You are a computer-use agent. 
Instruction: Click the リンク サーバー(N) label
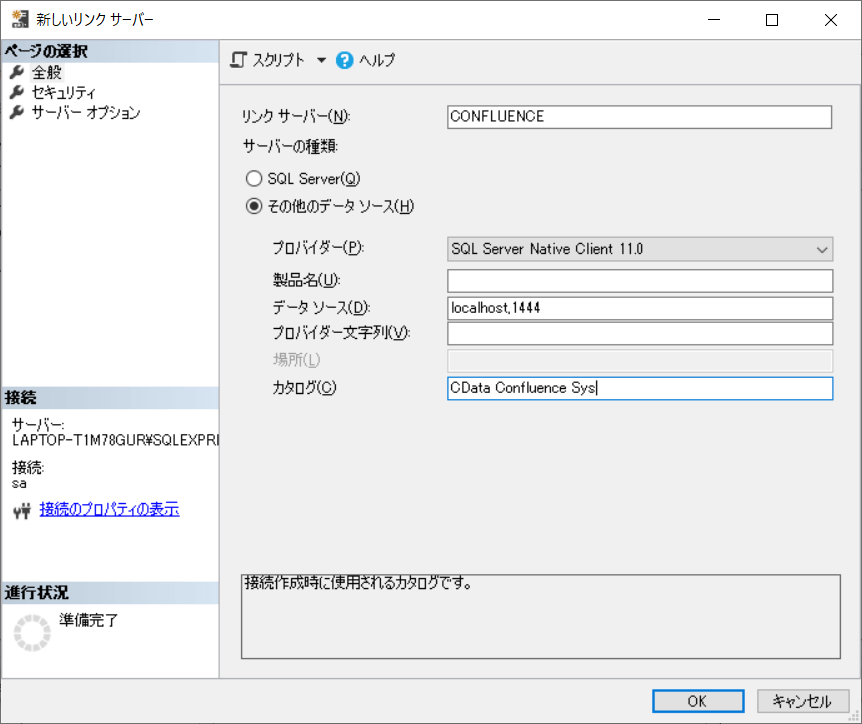[x=296, y=116]
